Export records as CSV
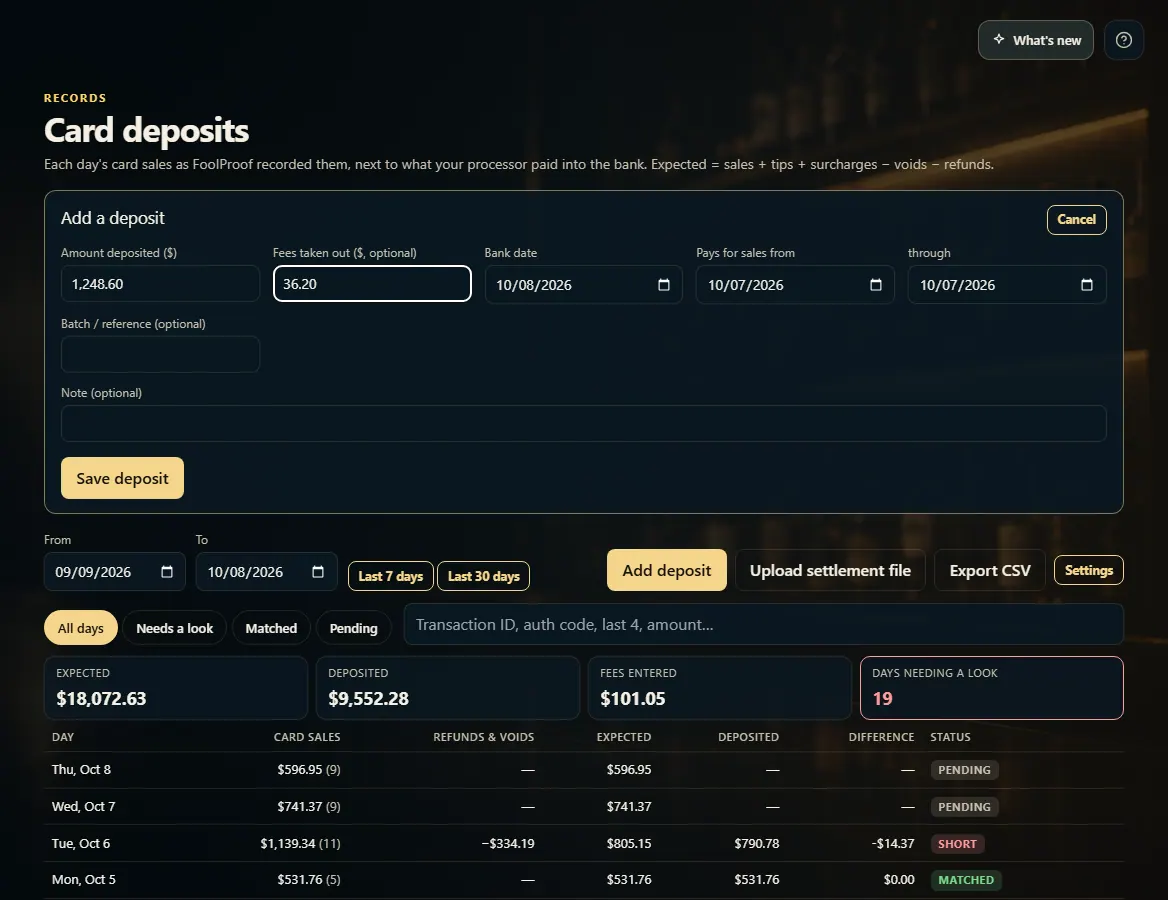The height and width of the screenshot is (900, 1168). tap(990, 570)
